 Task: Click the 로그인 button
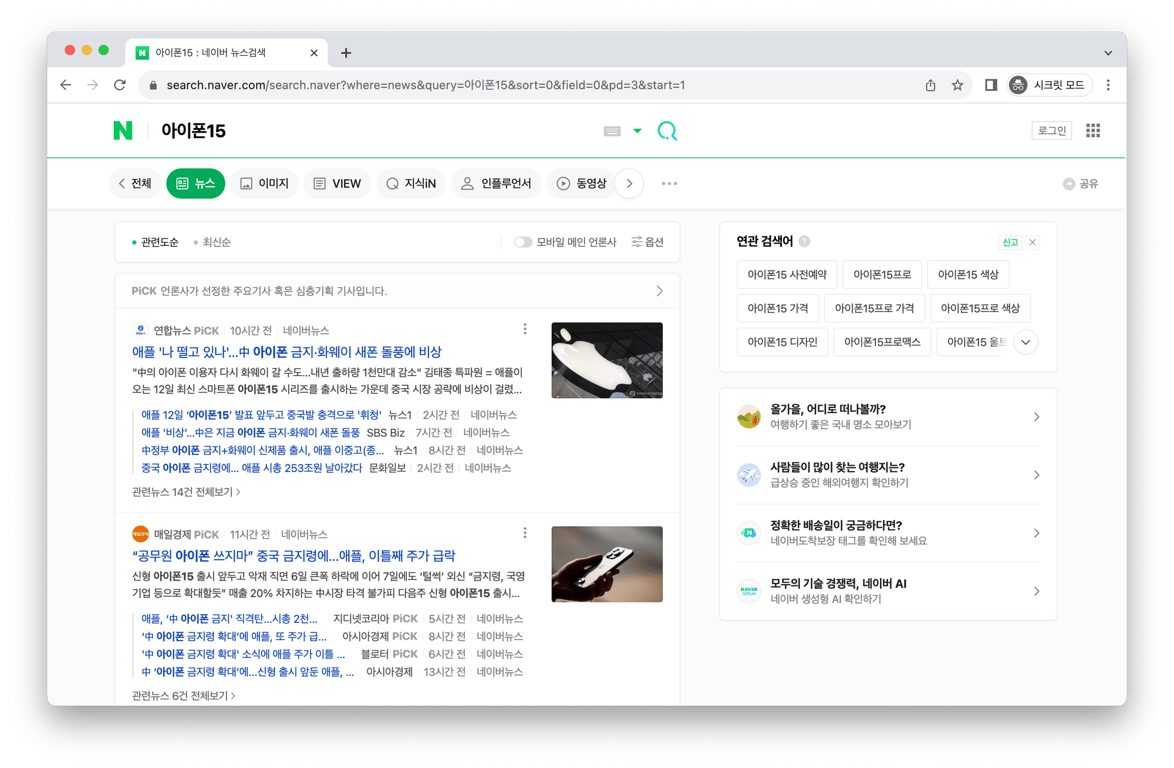[1052, 130]
